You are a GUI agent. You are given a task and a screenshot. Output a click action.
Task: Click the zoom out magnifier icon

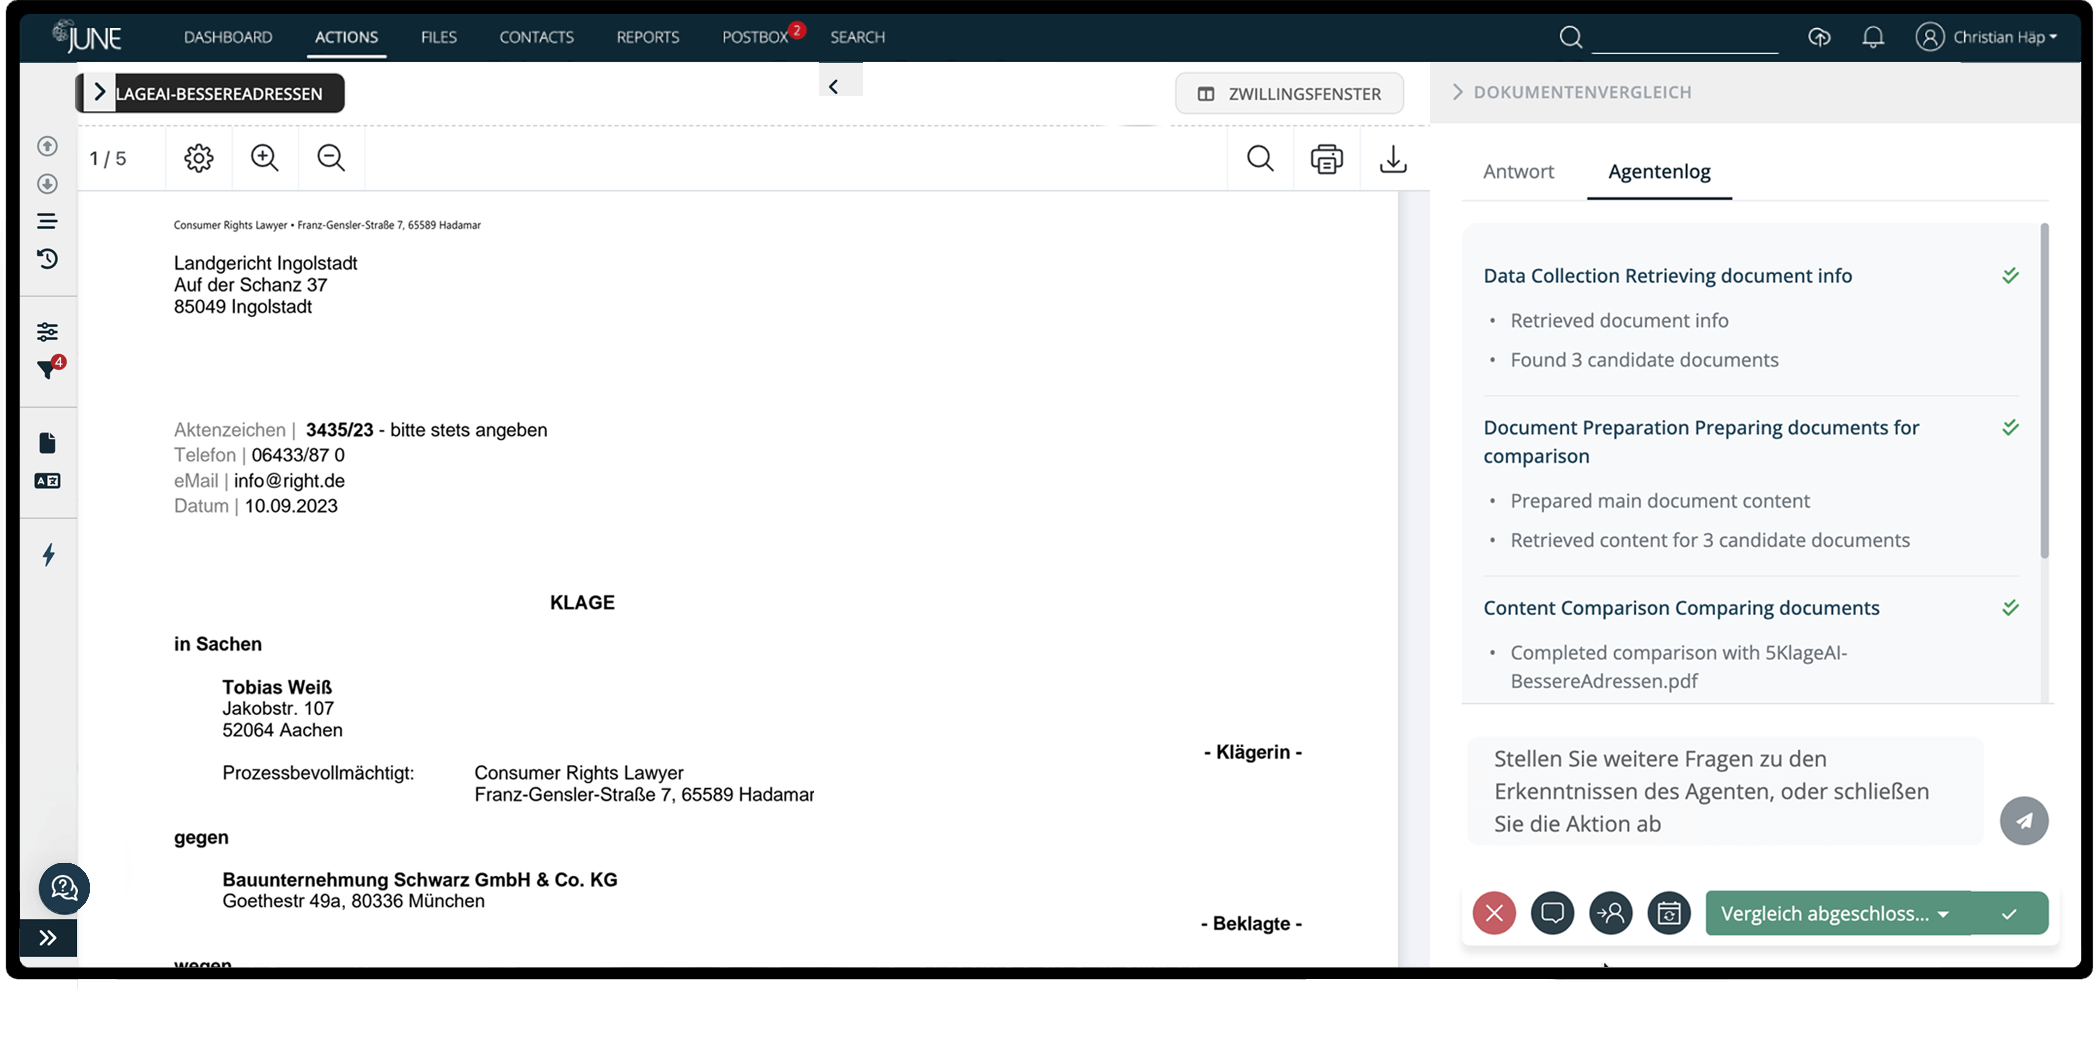pos(331,158)
